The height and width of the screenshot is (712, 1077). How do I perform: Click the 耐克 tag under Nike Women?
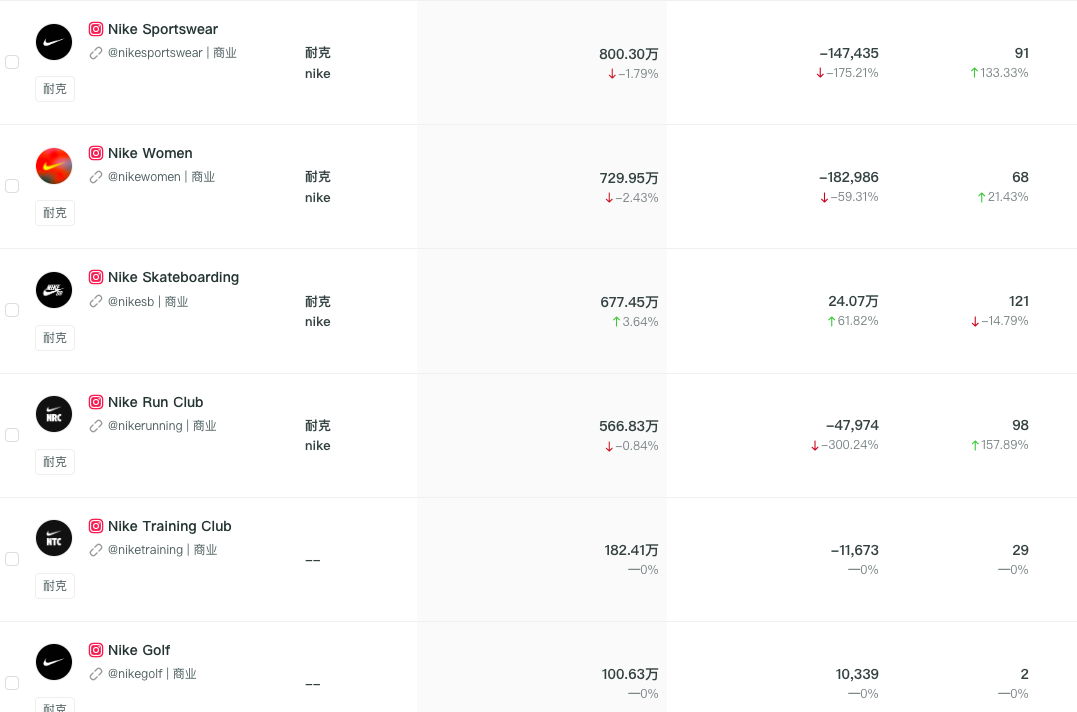click(55, 213)
